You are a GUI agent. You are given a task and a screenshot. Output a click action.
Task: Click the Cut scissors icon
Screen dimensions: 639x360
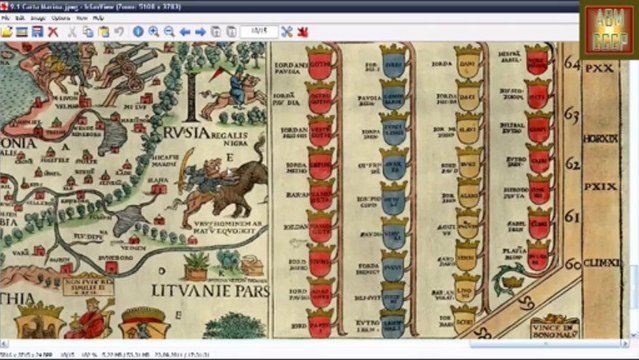pos(72,31)
